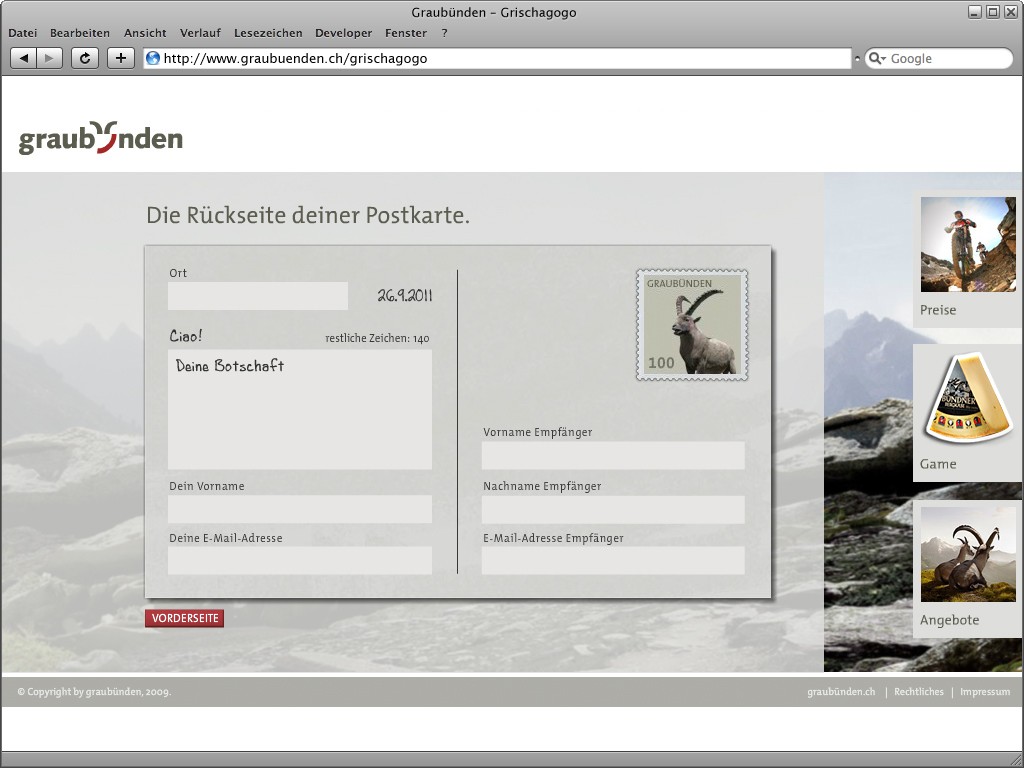Click the ibex Angebote thumbnail
The image size is (1024, 768).
click(968, 554)
